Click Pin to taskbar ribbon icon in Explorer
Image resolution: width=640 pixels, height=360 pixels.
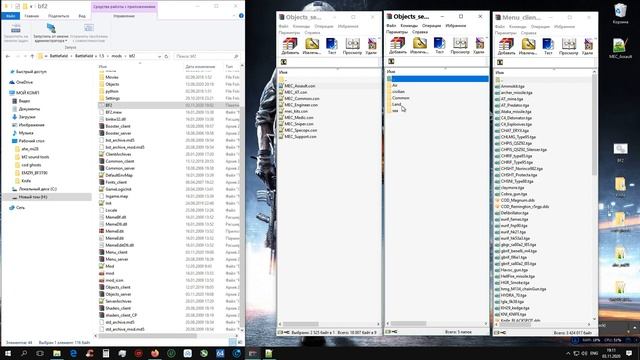coord(16,29)
